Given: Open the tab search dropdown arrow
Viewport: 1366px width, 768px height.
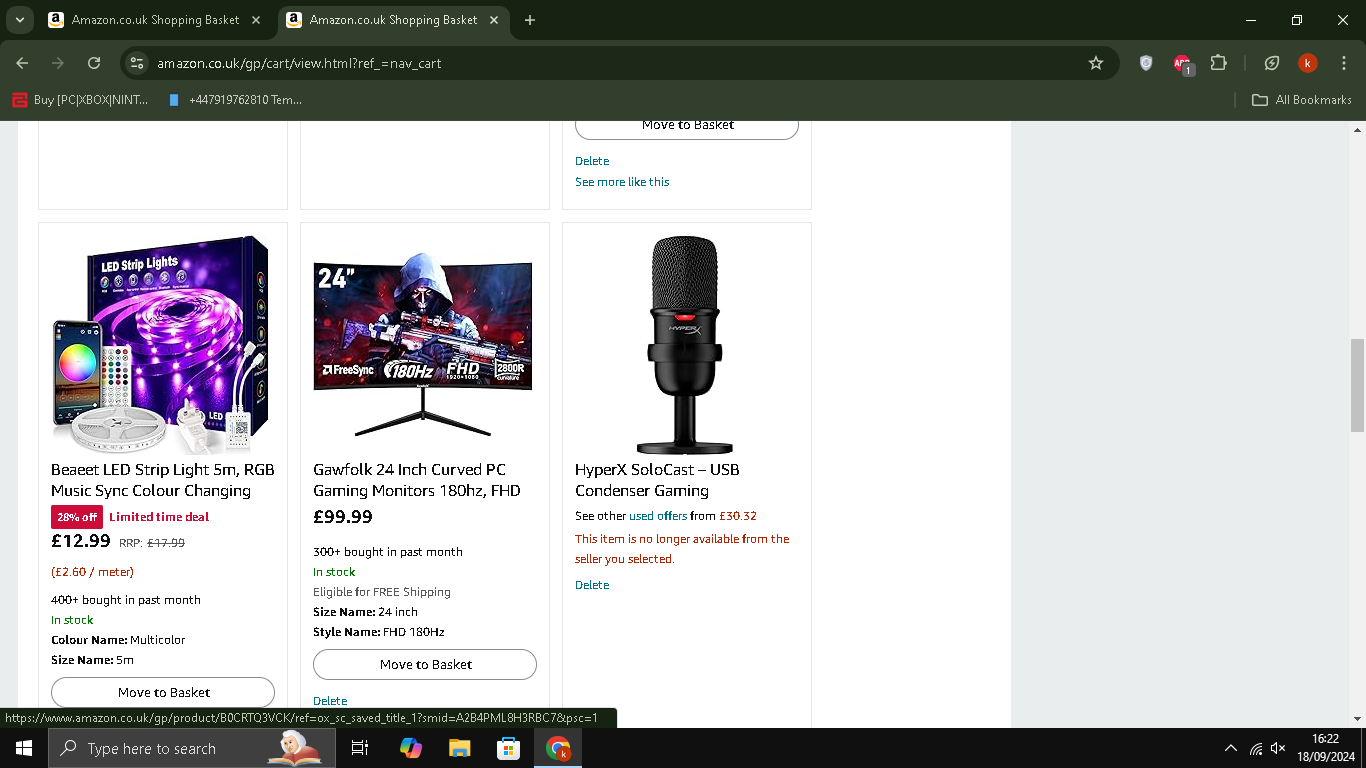Looking at the screenshot, I should [19, 20].
